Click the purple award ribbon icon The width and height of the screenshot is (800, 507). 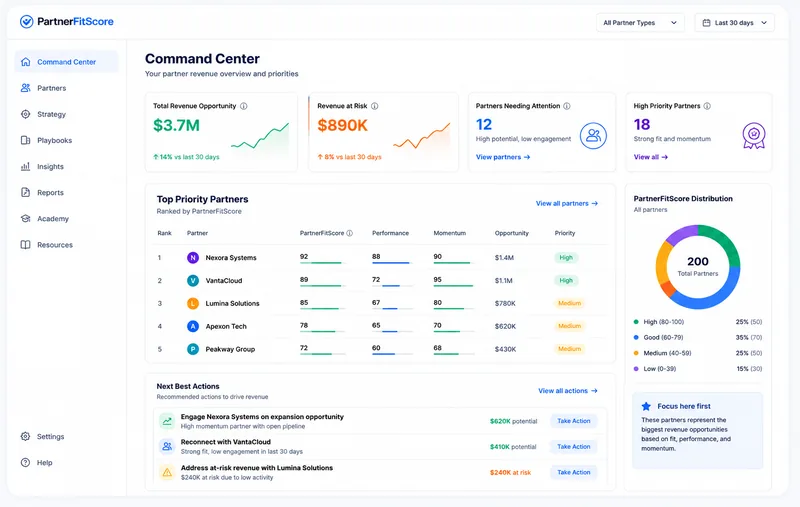coord(754,136)
